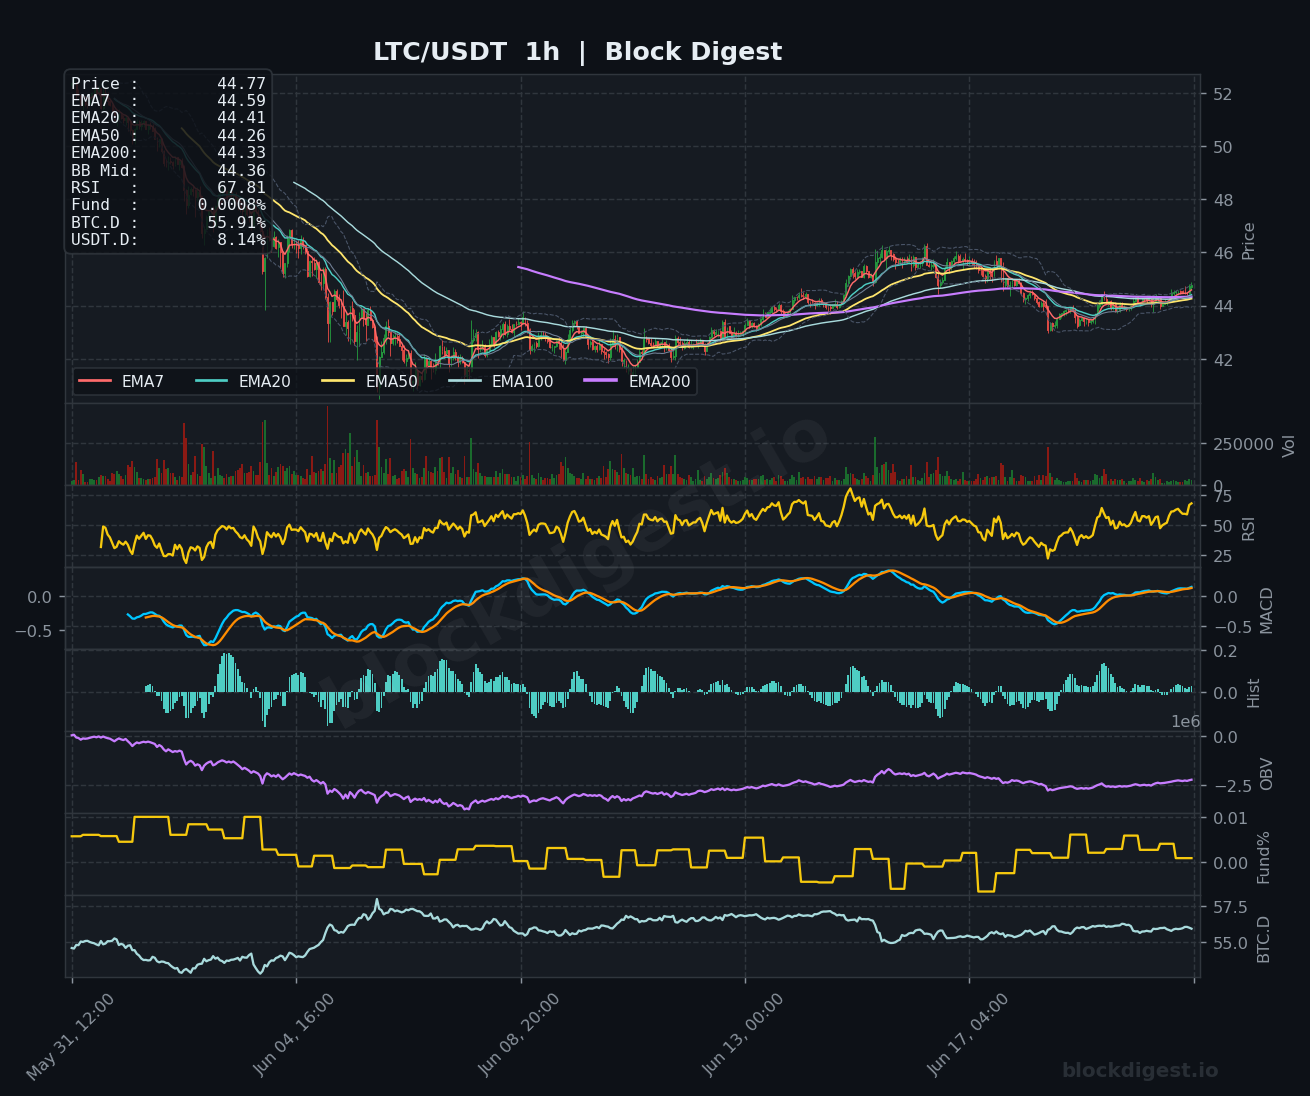Select the EMA200 44.33 info row
This screenshot has width=1310, height=1096.
[x=168, y=153]
